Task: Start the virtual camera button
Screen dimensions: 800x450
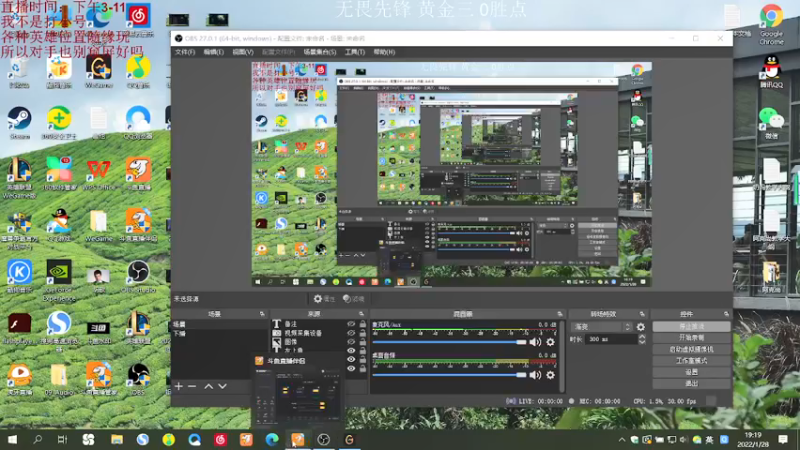Action: coord(691,349)
